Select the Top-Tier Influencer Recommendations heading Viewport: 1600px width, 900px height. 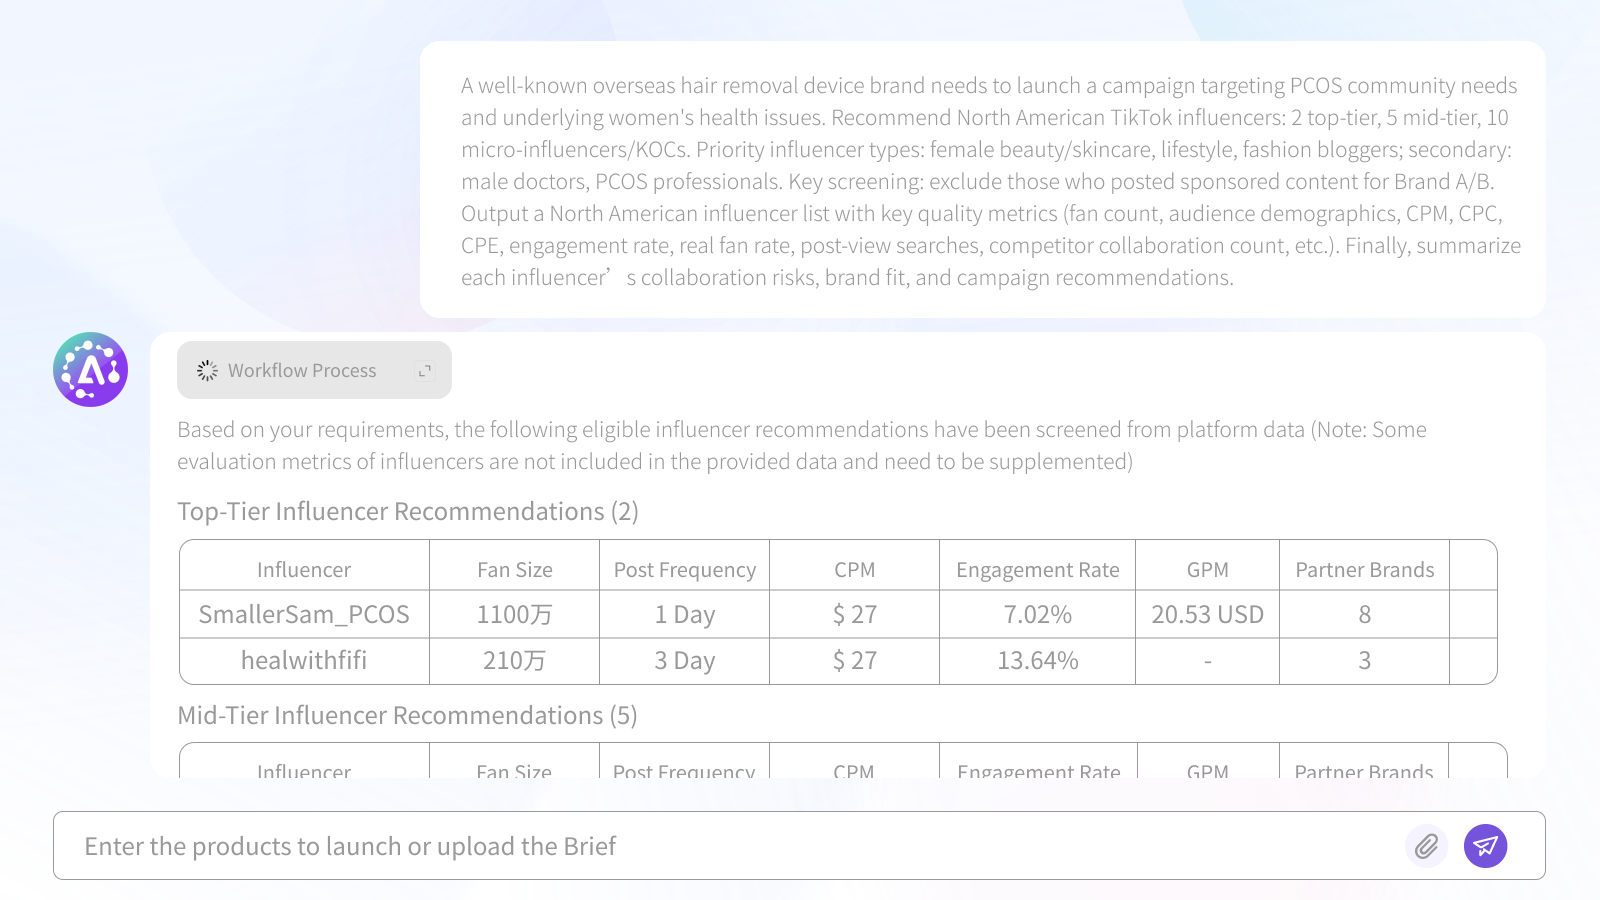[408, 512]
